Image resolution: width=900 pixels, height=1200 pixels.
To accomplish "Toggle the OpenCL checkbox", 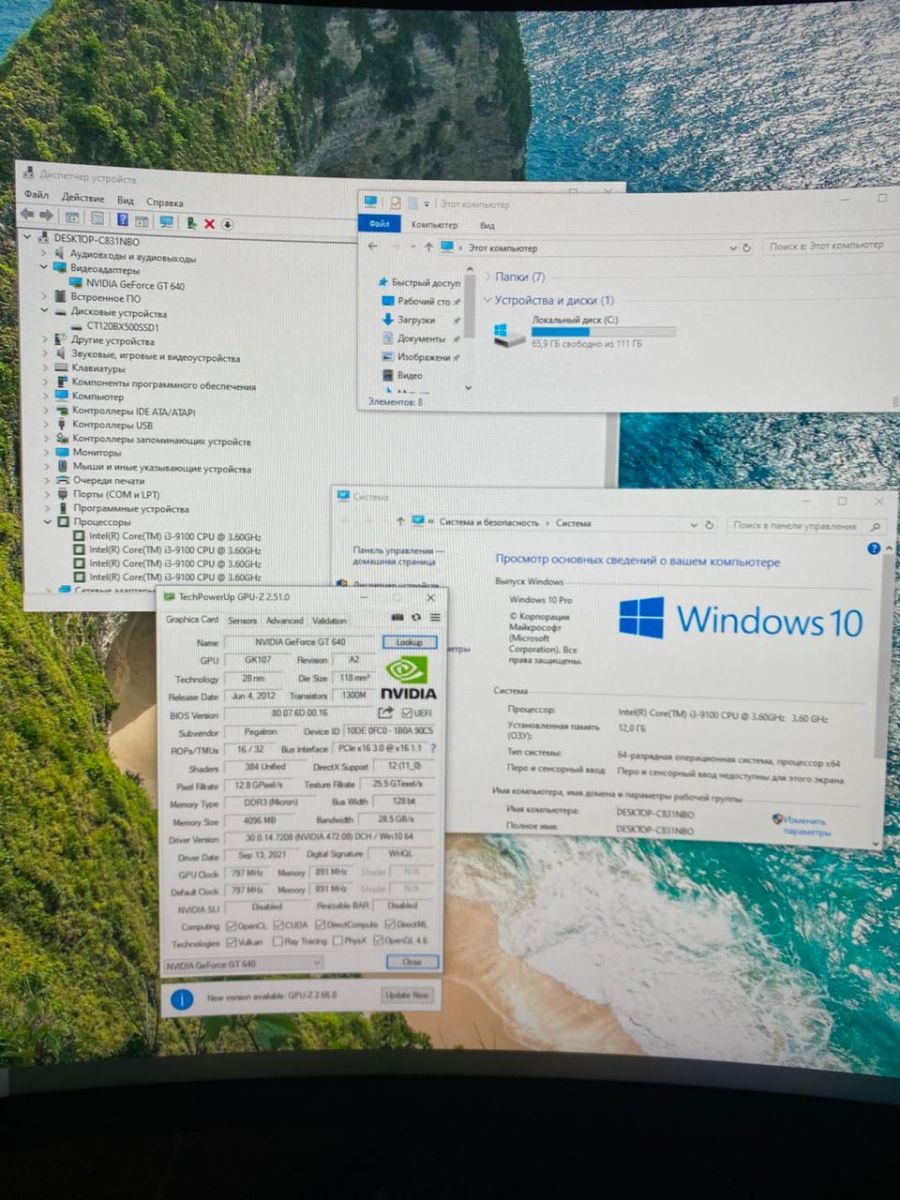I will (231, 925).
